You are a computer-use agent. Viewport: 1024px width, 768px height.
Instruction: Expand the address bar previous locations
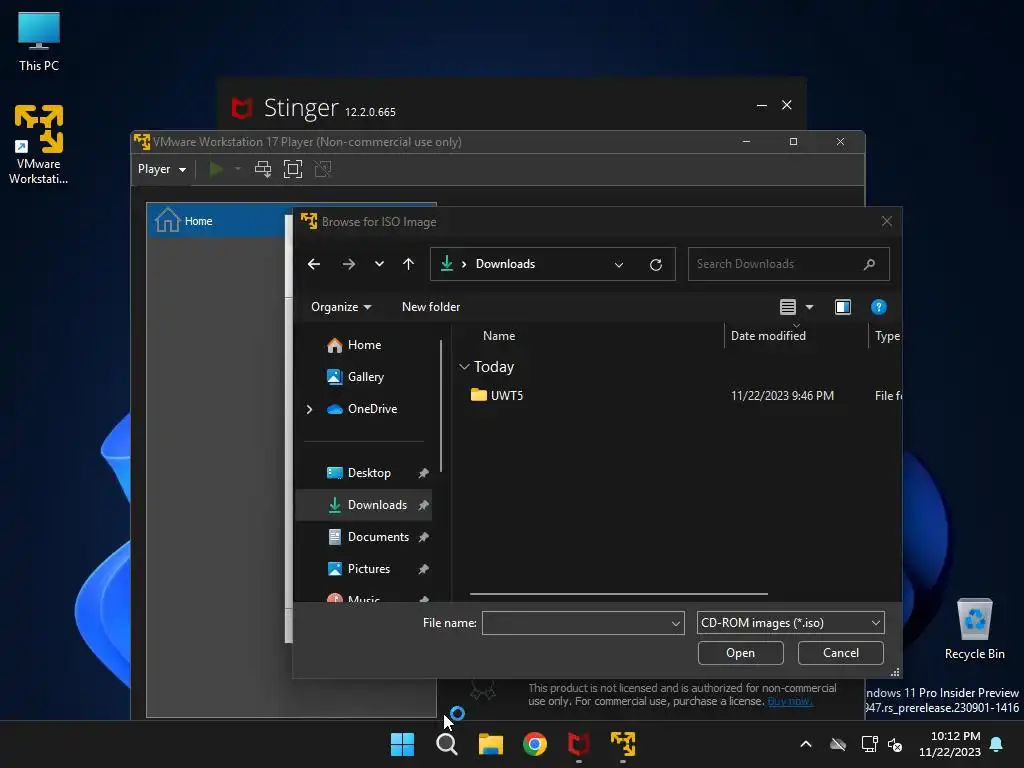tap(618, 264)
